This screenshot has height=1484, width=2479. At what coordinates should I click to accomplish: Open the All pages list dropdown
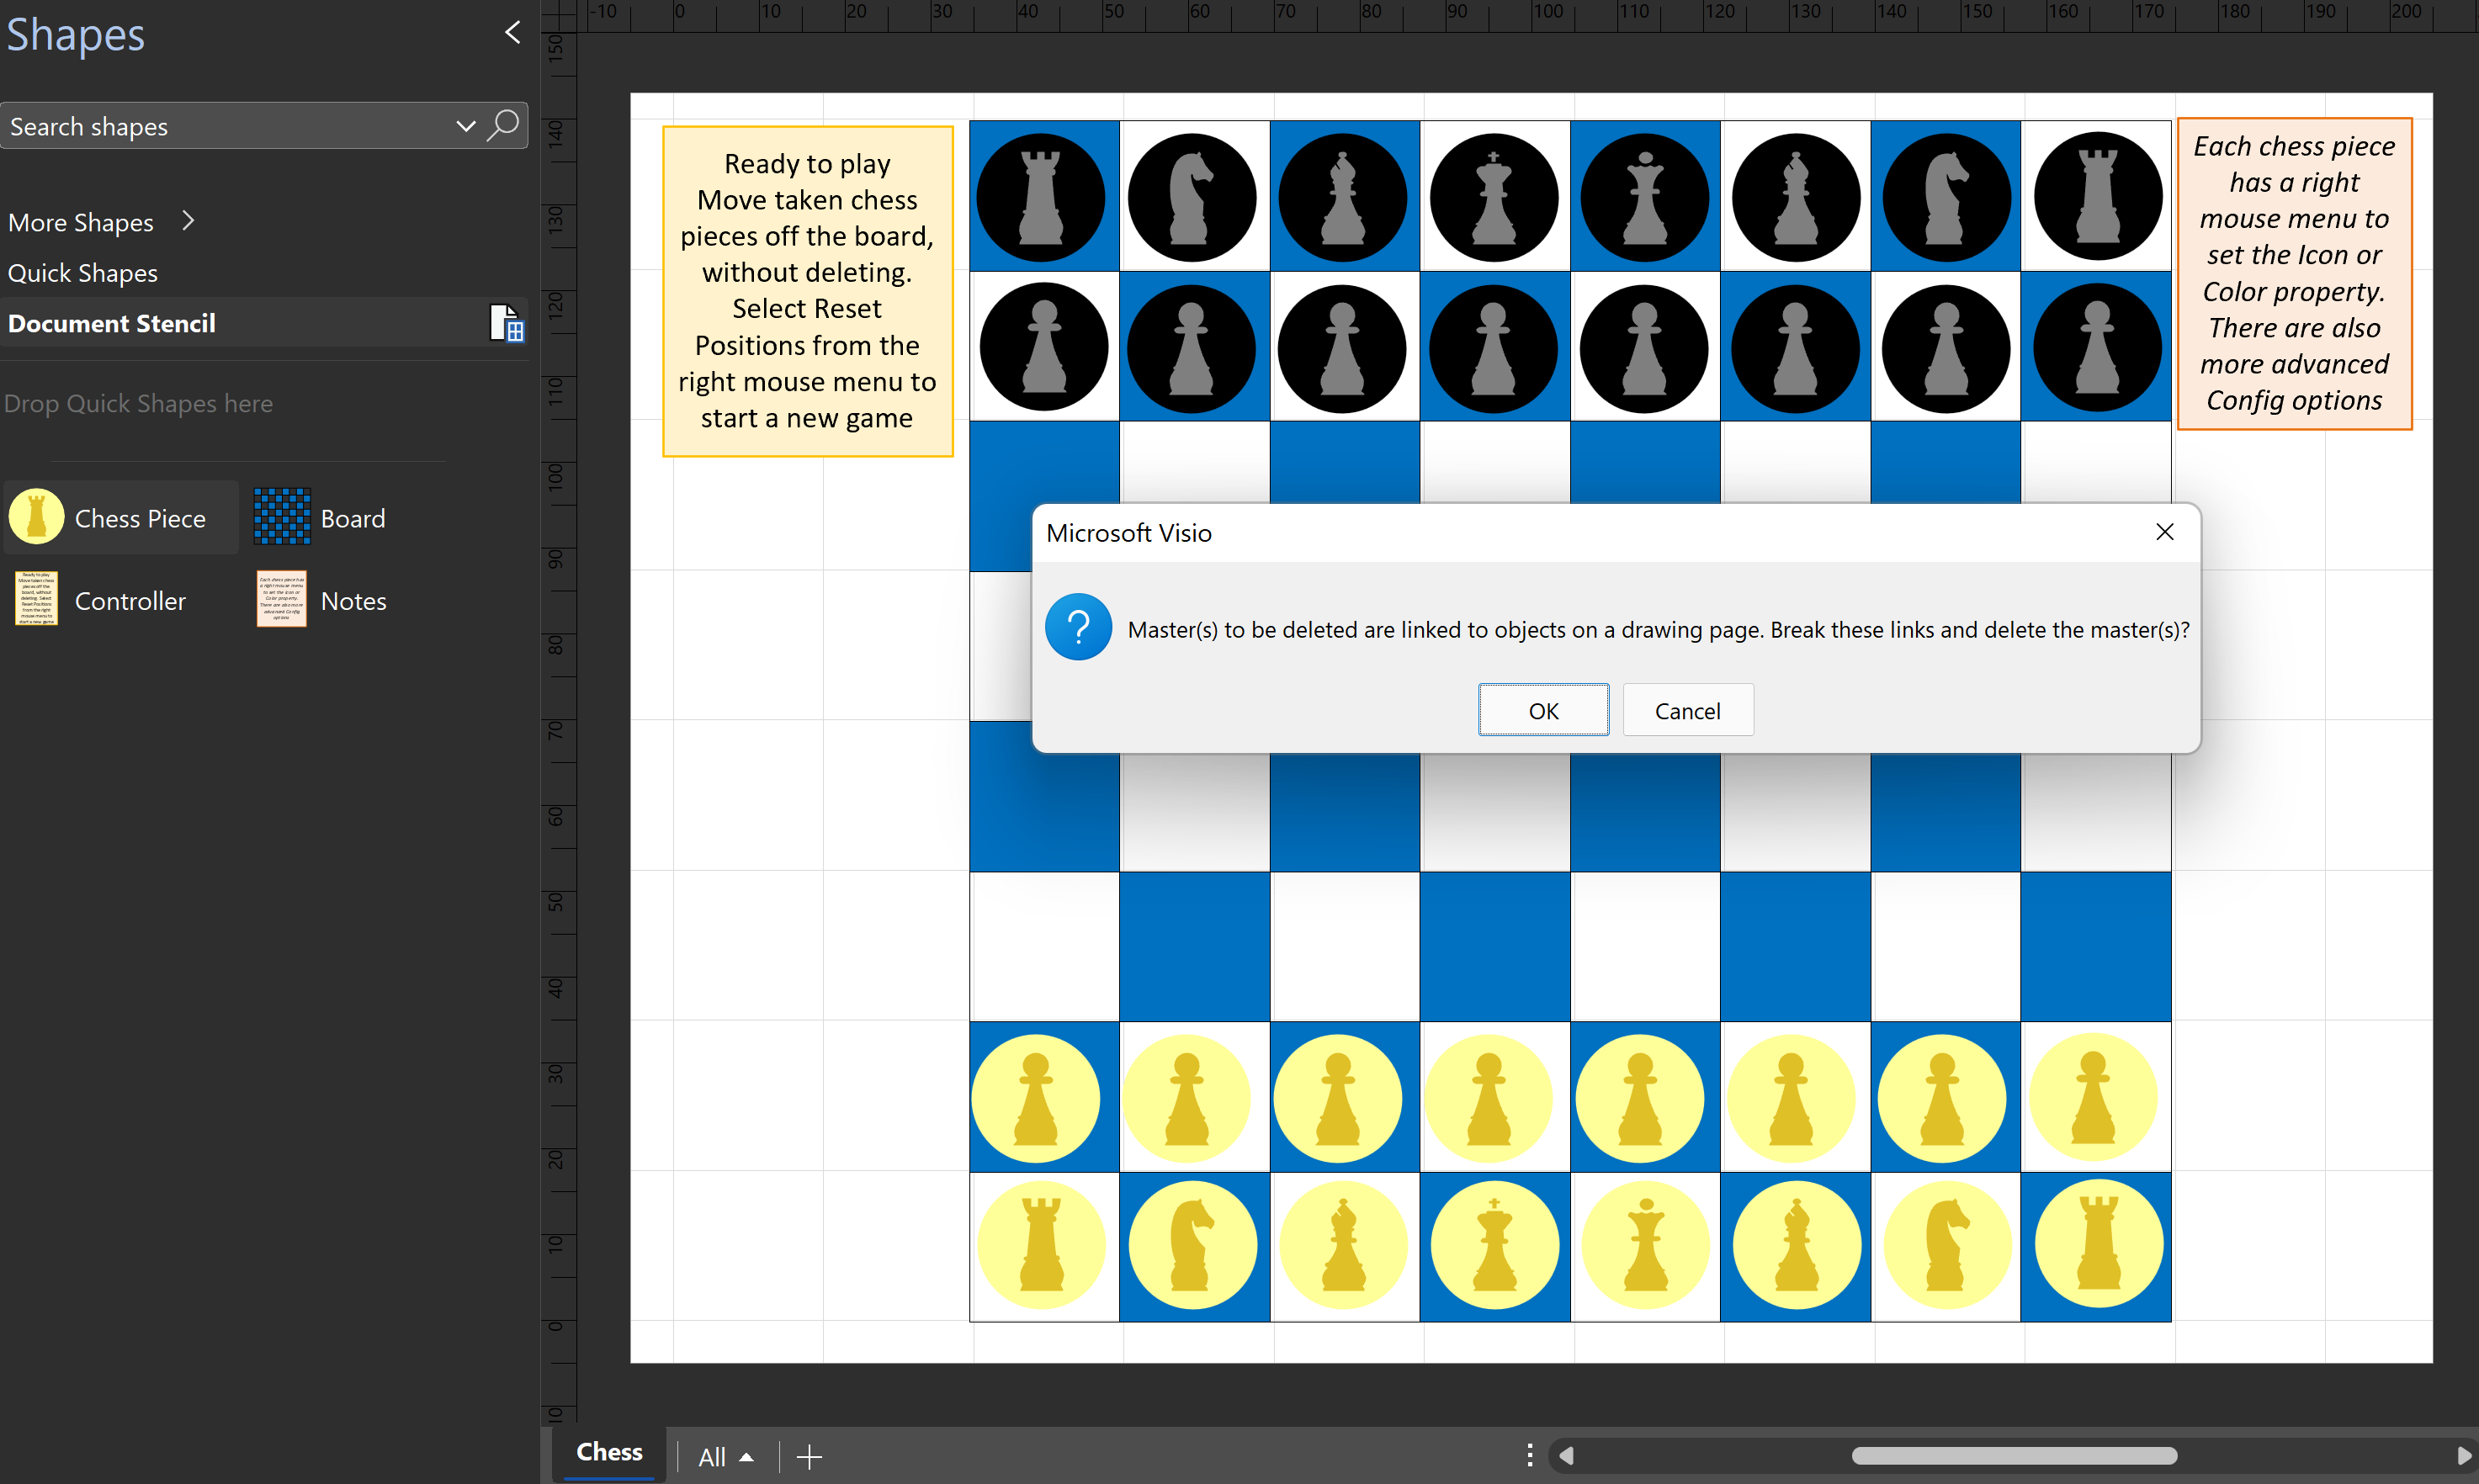point(725,1457)
